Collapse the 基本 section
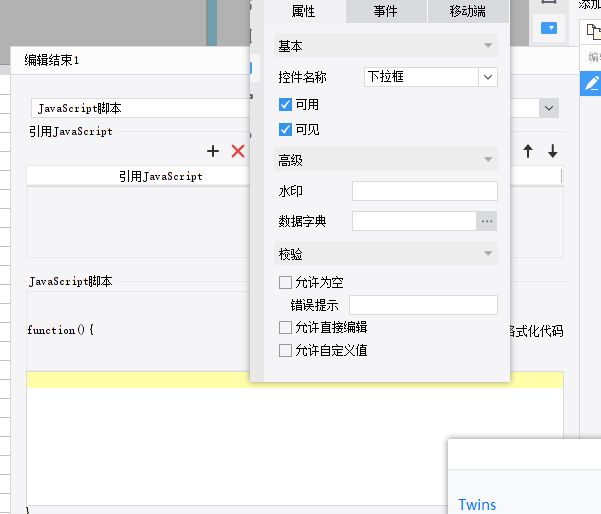 point(386,46)
